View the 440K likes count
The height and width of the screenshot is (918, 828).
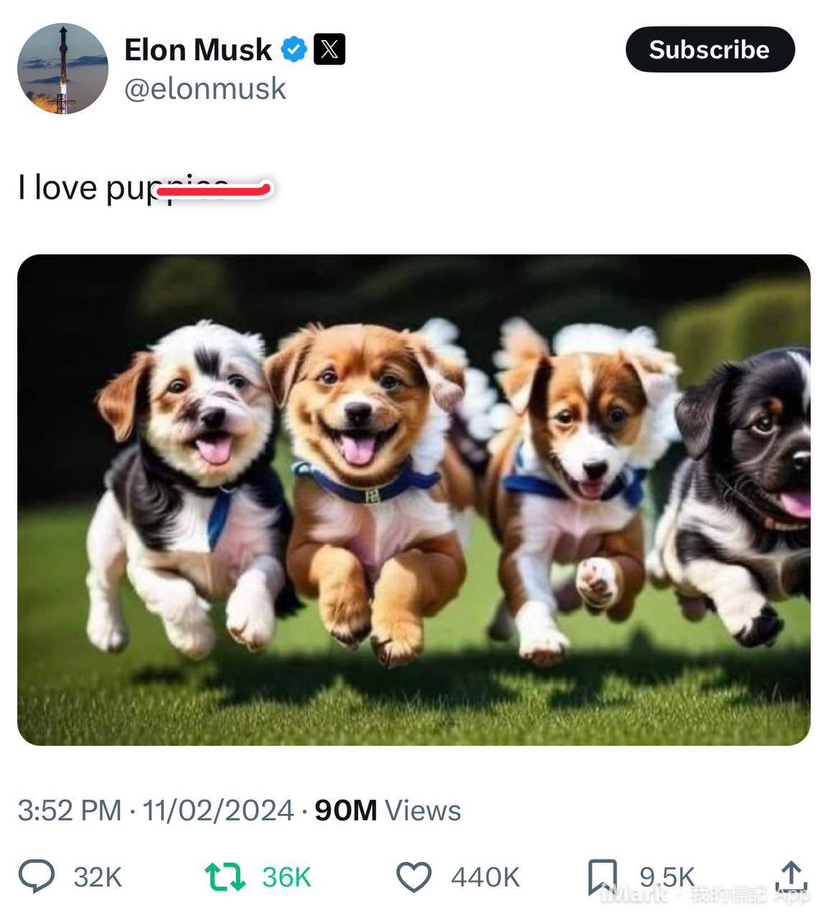485,877
